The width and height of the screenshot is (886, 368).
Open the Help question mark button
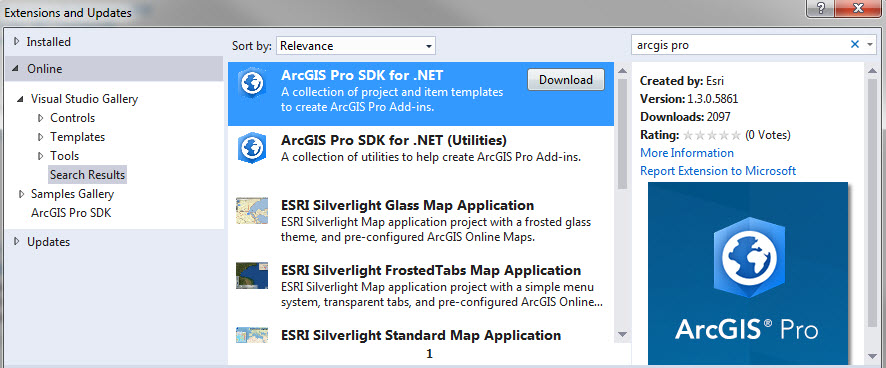821,8
